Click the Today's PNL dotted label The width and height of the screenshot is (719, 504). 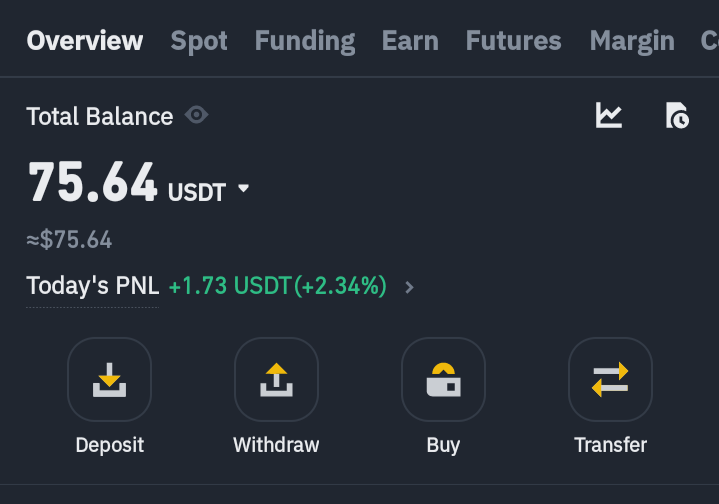click(93, 286)
